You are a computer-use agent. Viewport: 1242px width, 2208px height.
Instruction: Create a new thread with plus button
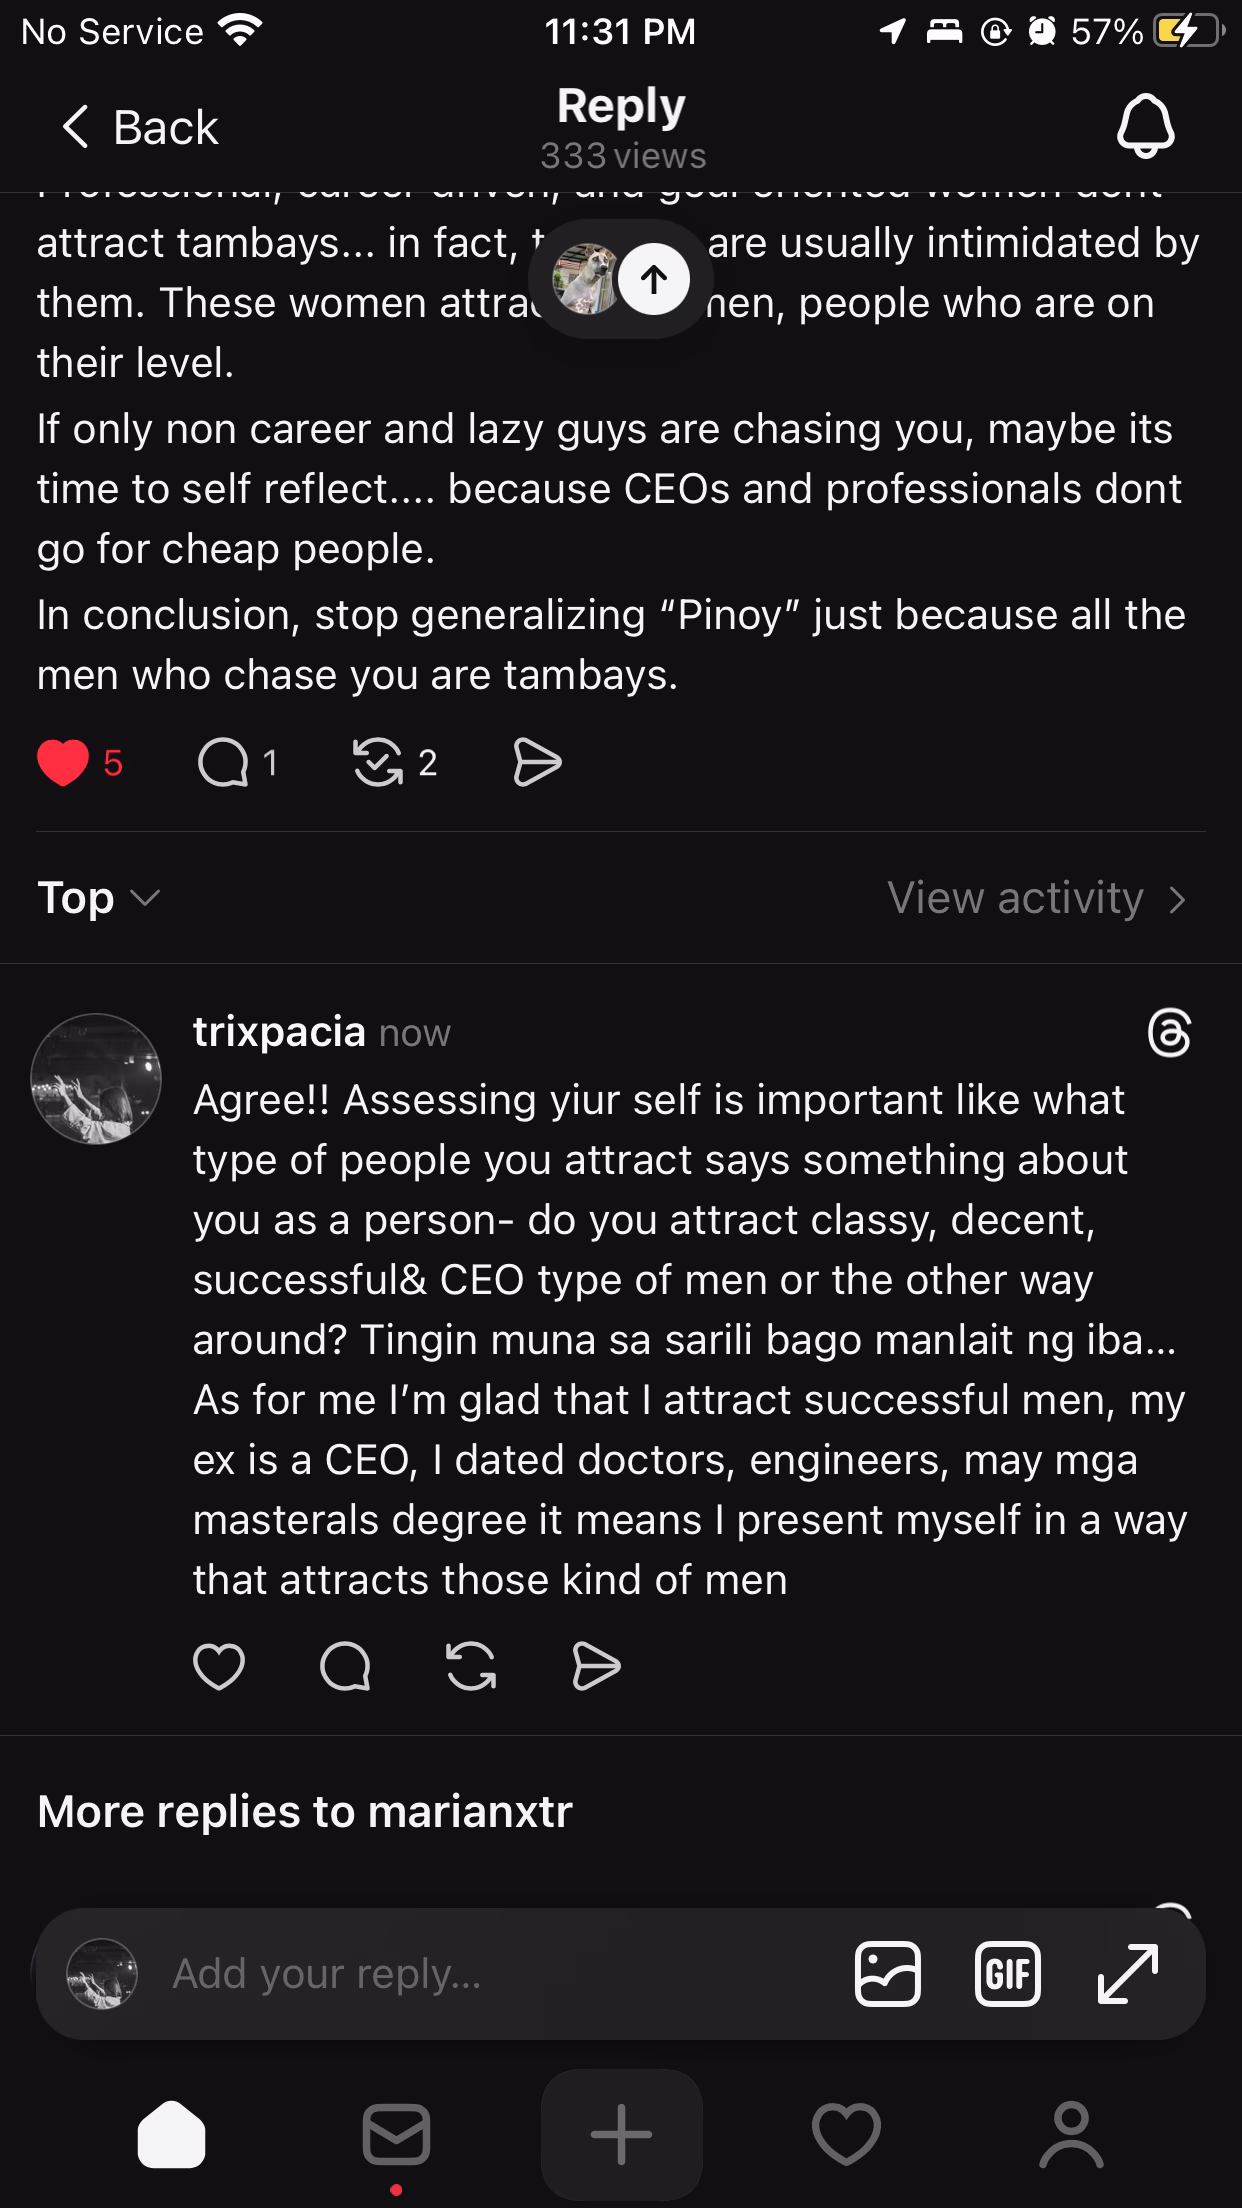[x=621, y=2134]
